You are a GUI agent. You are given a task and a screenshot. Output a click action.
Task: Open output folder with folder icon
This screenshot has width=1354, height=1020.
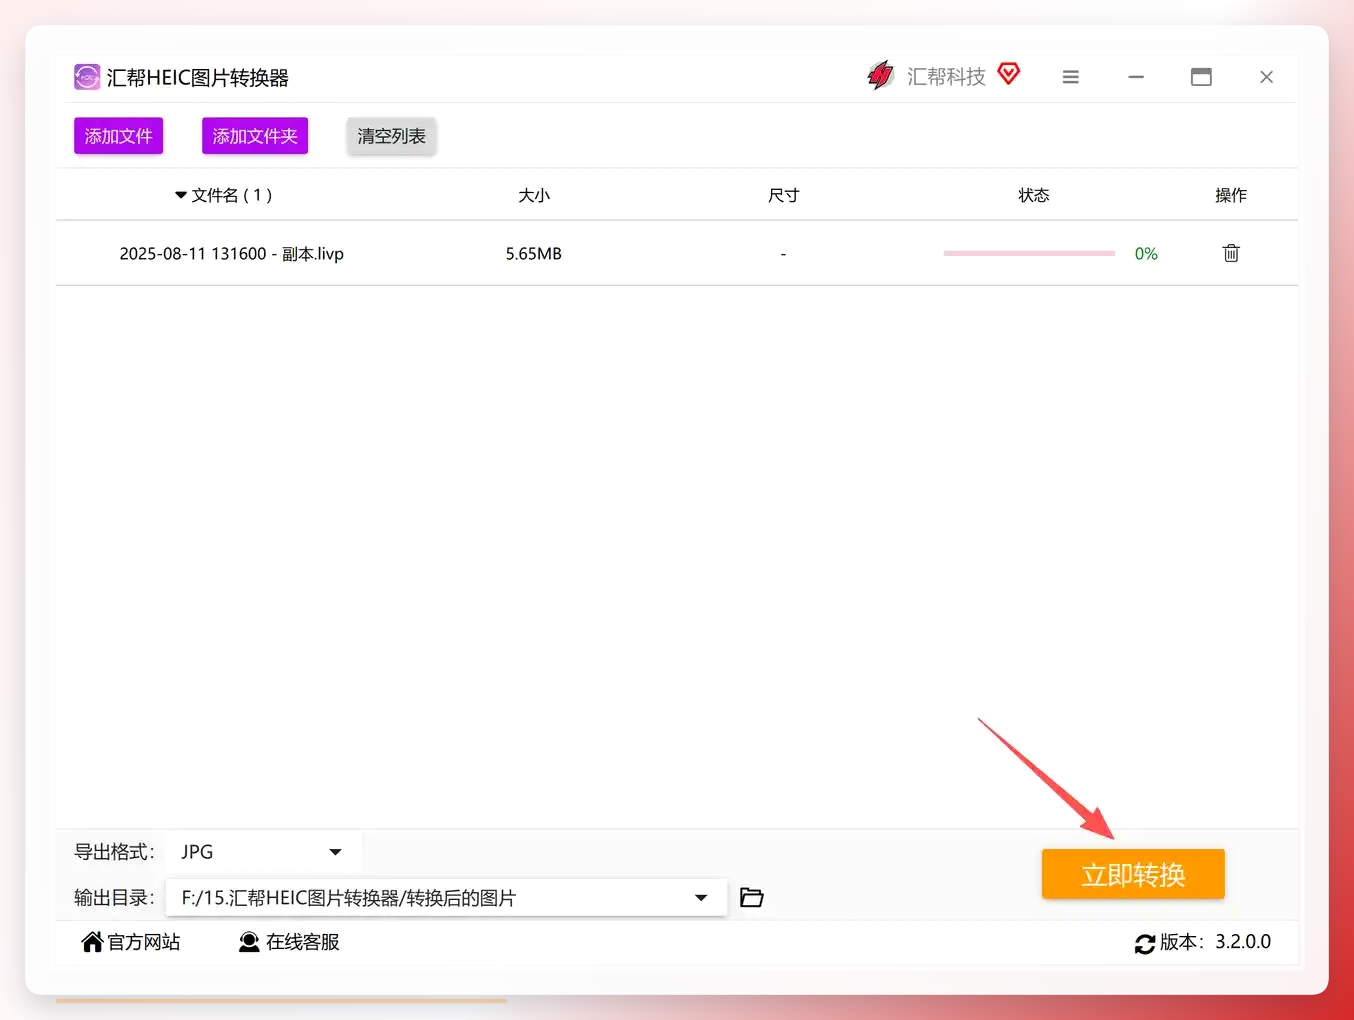pos(752,897)
